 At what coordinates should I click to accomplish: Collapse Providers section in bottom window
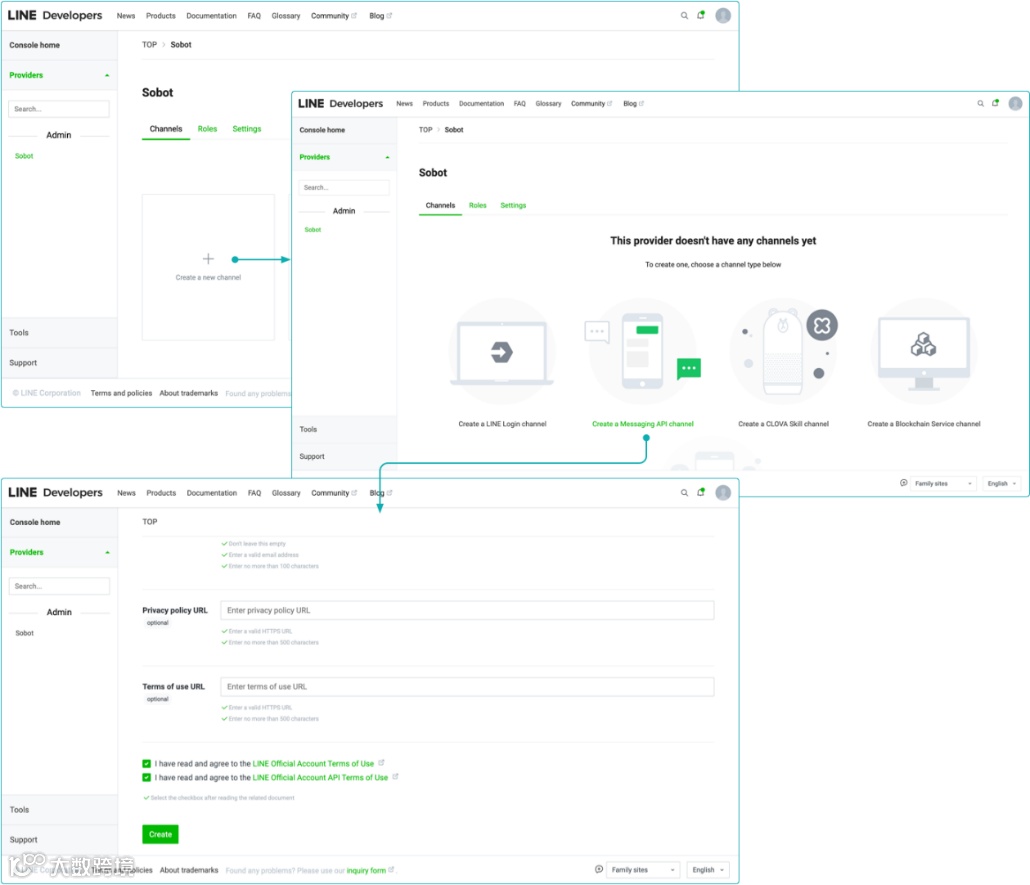tap(107, 553)
